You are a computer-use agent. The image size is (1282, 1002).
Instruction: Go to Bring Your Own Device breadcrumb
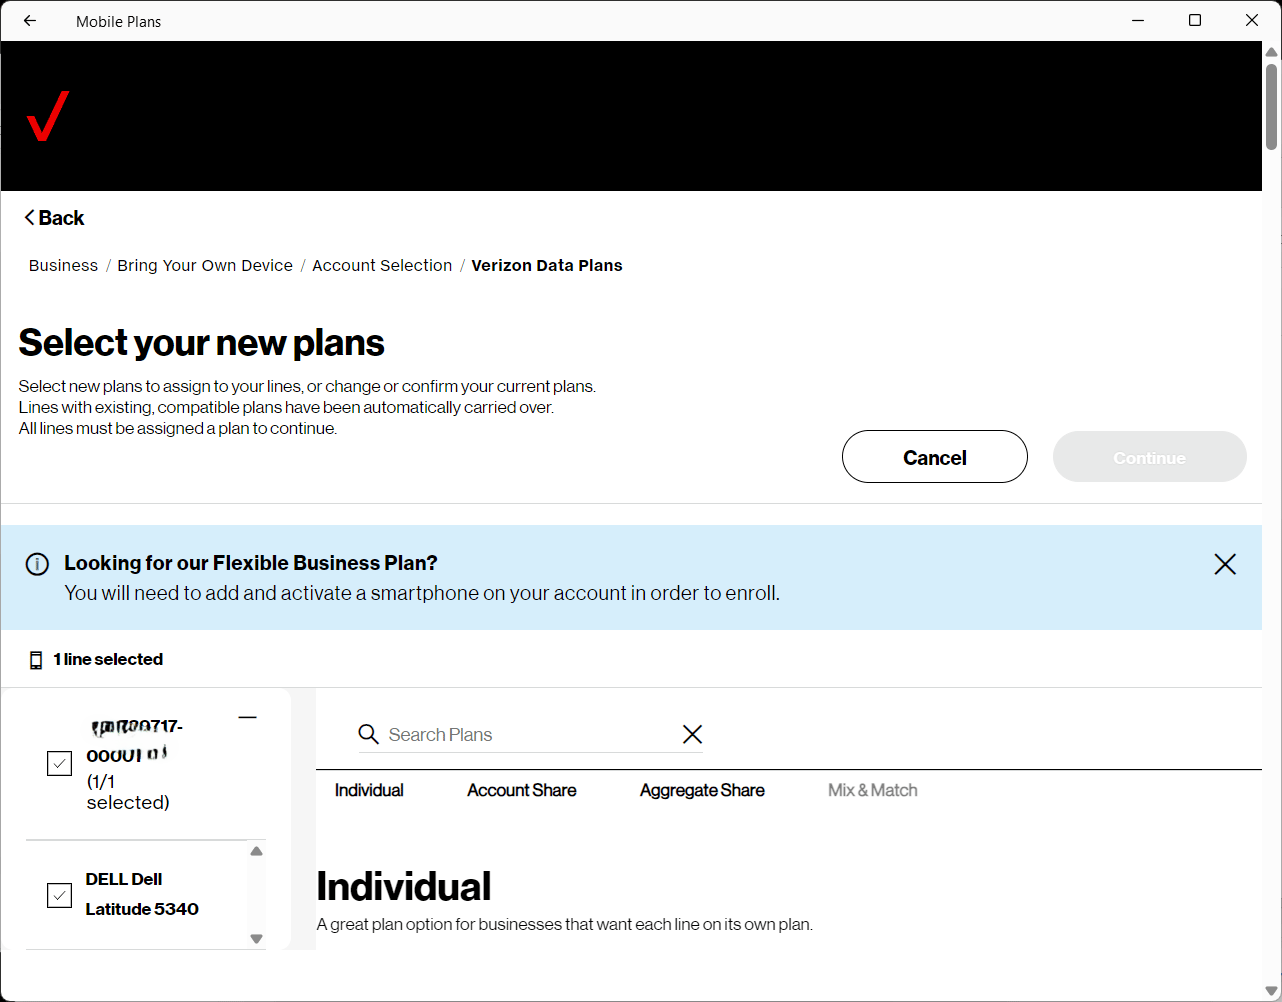[x=205, y=266]
